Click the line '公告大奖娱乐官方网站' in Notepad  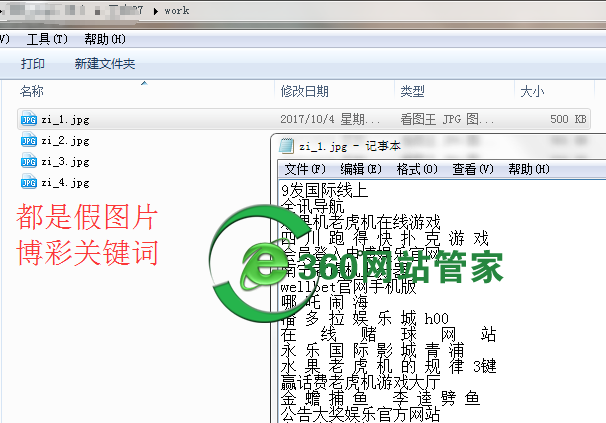360,414
